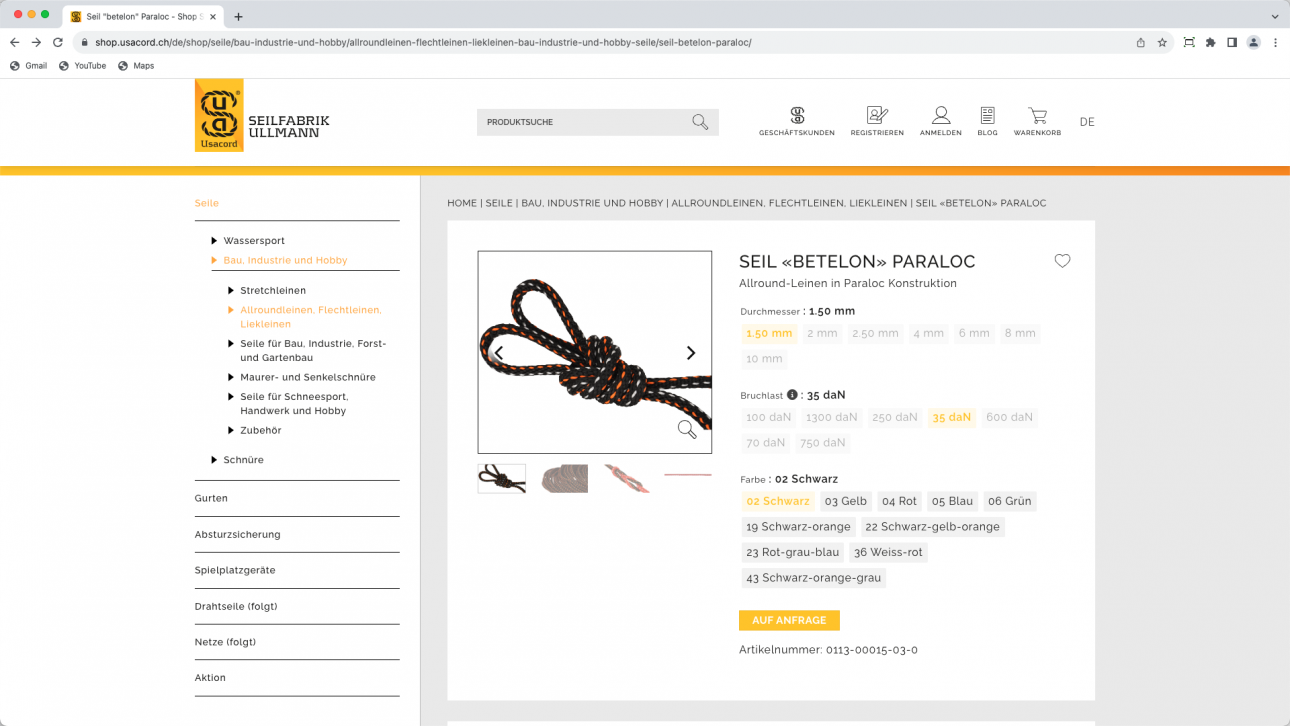Select color 05 Blau
Screen dimensions: 1290x726
pyautogui.click(x=952, y=501)
